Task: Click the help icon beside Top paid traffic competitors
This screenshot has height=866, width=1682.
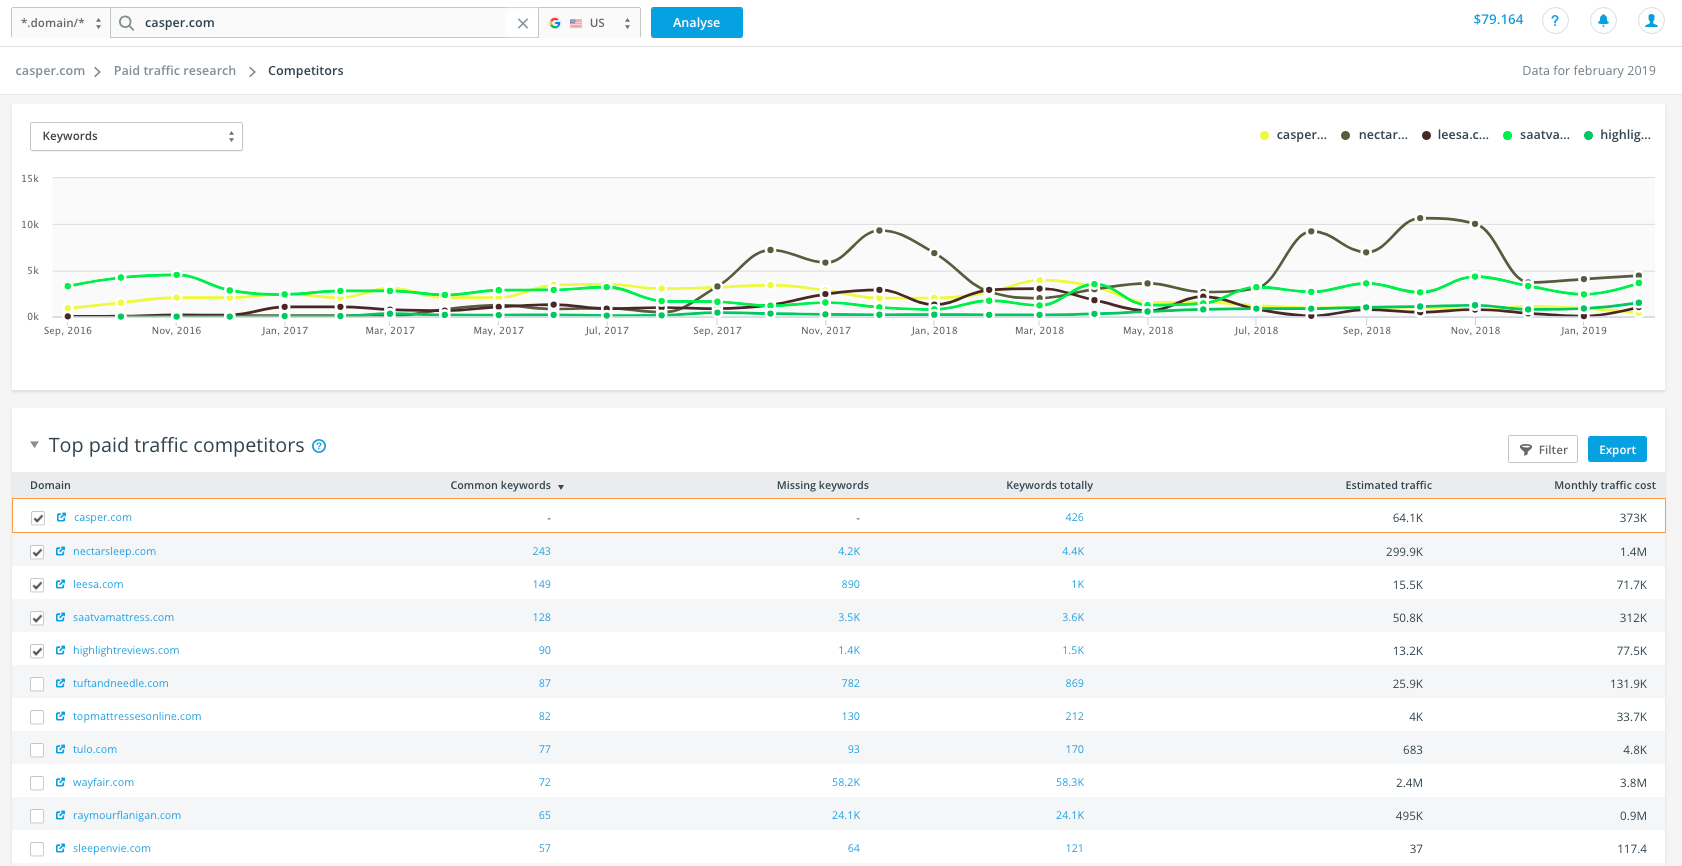Action: (319, 446)
